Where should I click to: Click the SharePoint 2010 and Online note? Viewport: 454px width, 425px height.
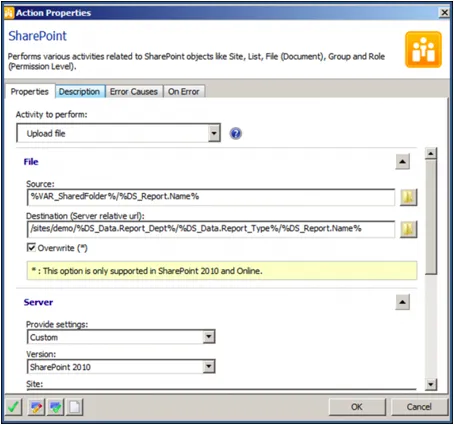tap(222, 271)
